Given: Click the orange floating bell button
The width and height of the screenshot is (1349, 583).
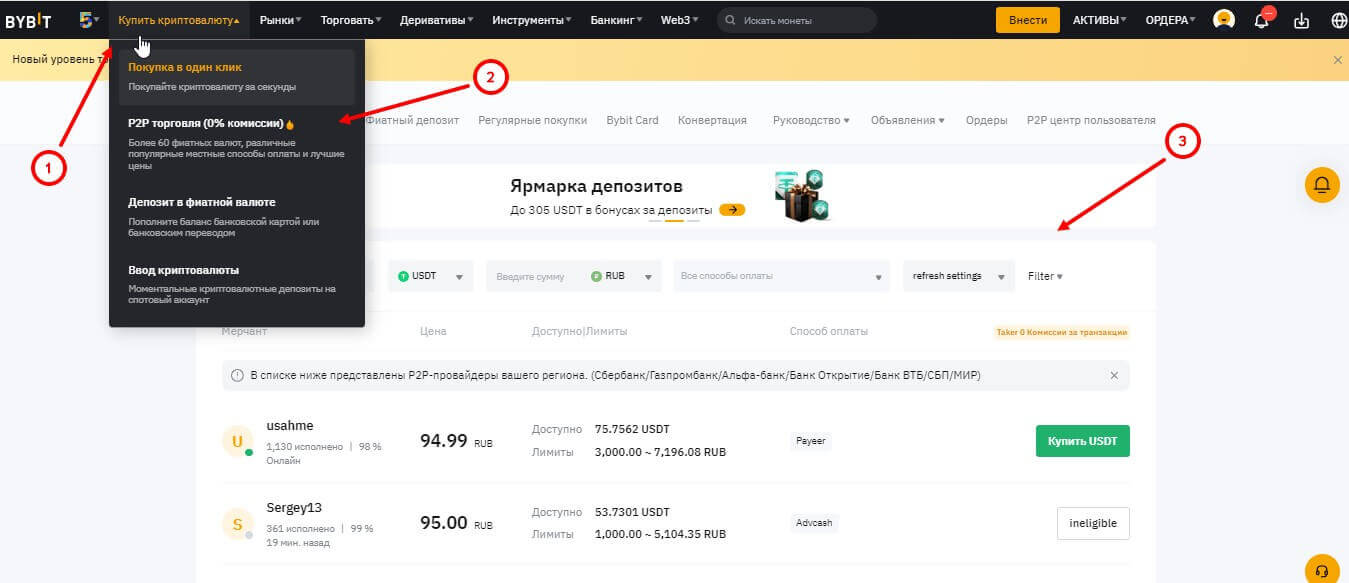Looking at the screenshot, I should pyautogui.click(x=1321, y=185).
